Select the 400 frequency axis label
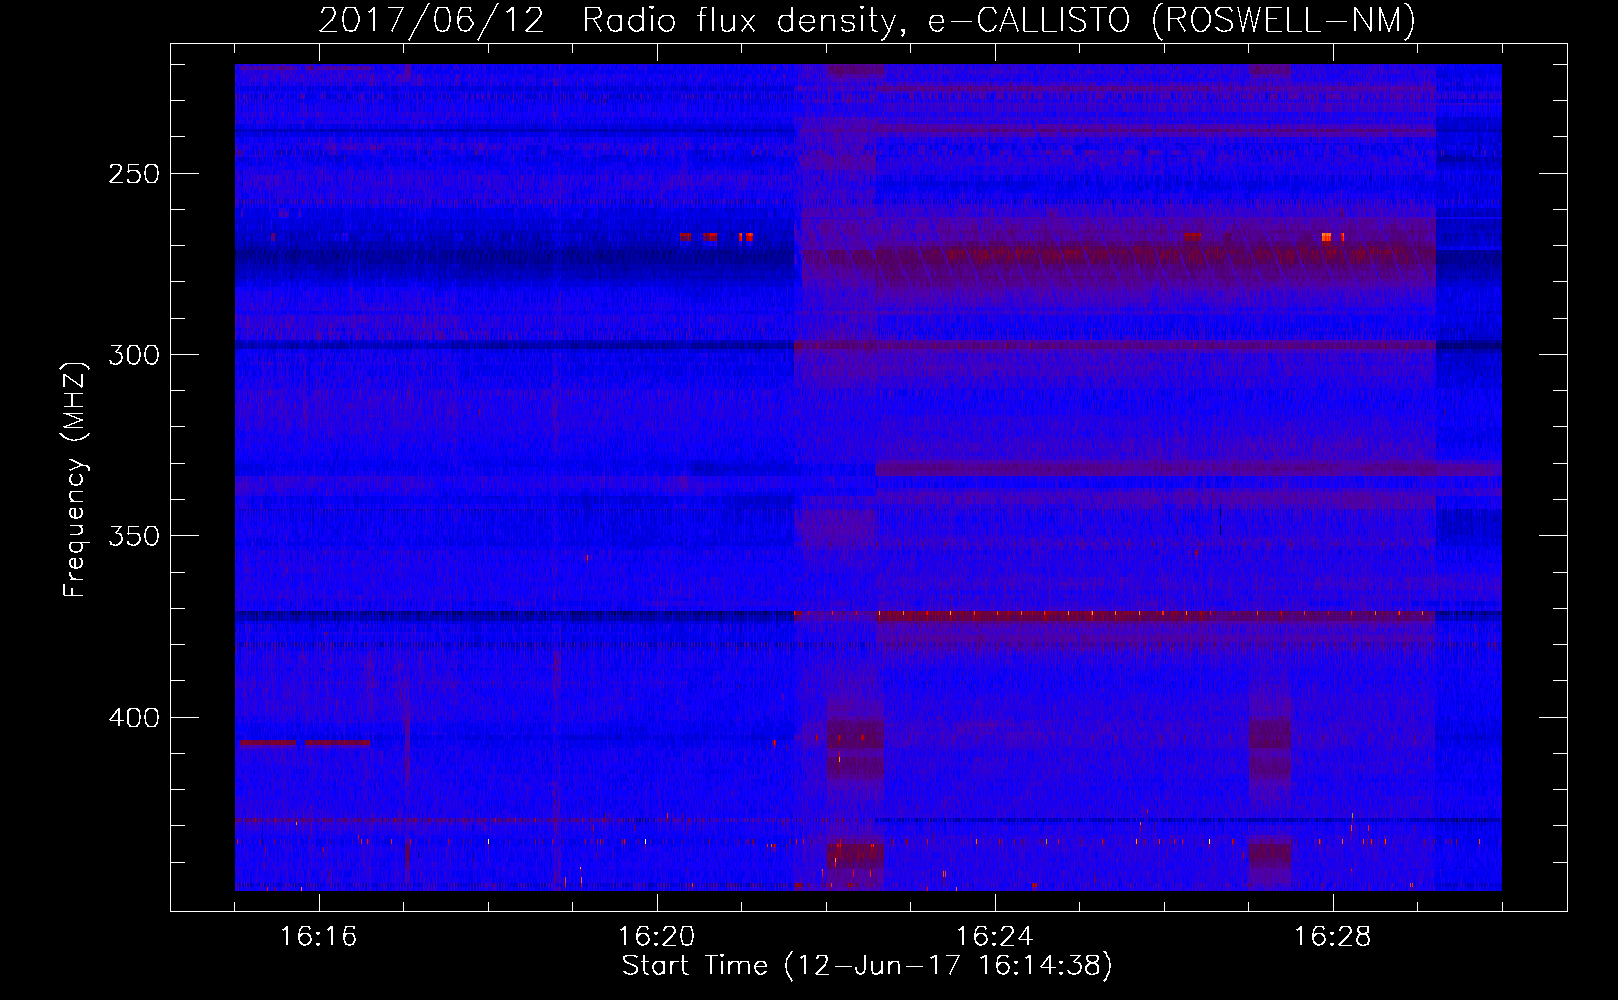 [x=134, y=718]
